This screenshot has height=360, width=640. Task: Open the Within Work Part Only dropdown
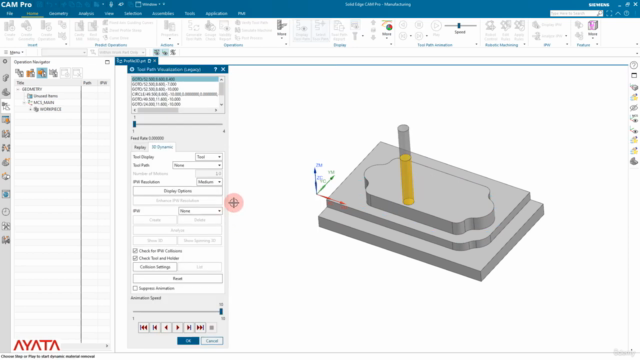pyautogui.click(x=122, y=52)
